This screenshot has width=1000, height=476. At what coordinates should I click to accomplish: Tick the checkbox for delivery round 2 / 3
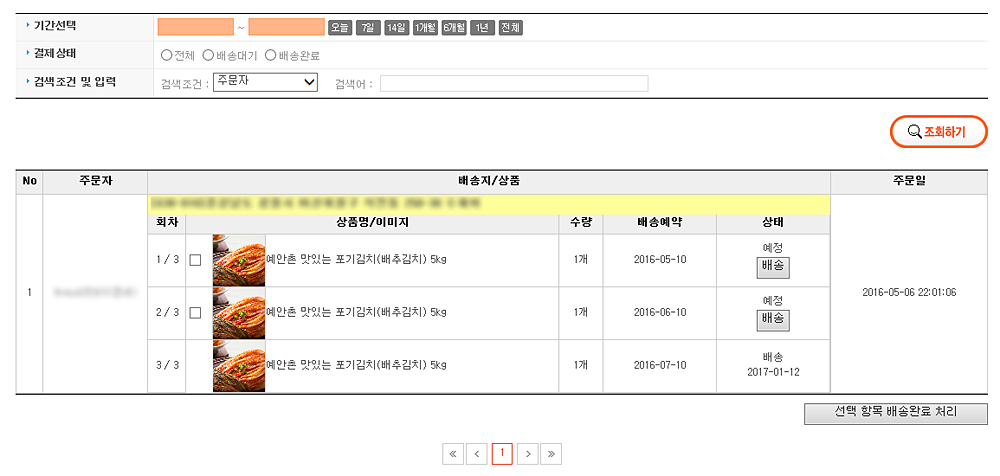point(195,313)
